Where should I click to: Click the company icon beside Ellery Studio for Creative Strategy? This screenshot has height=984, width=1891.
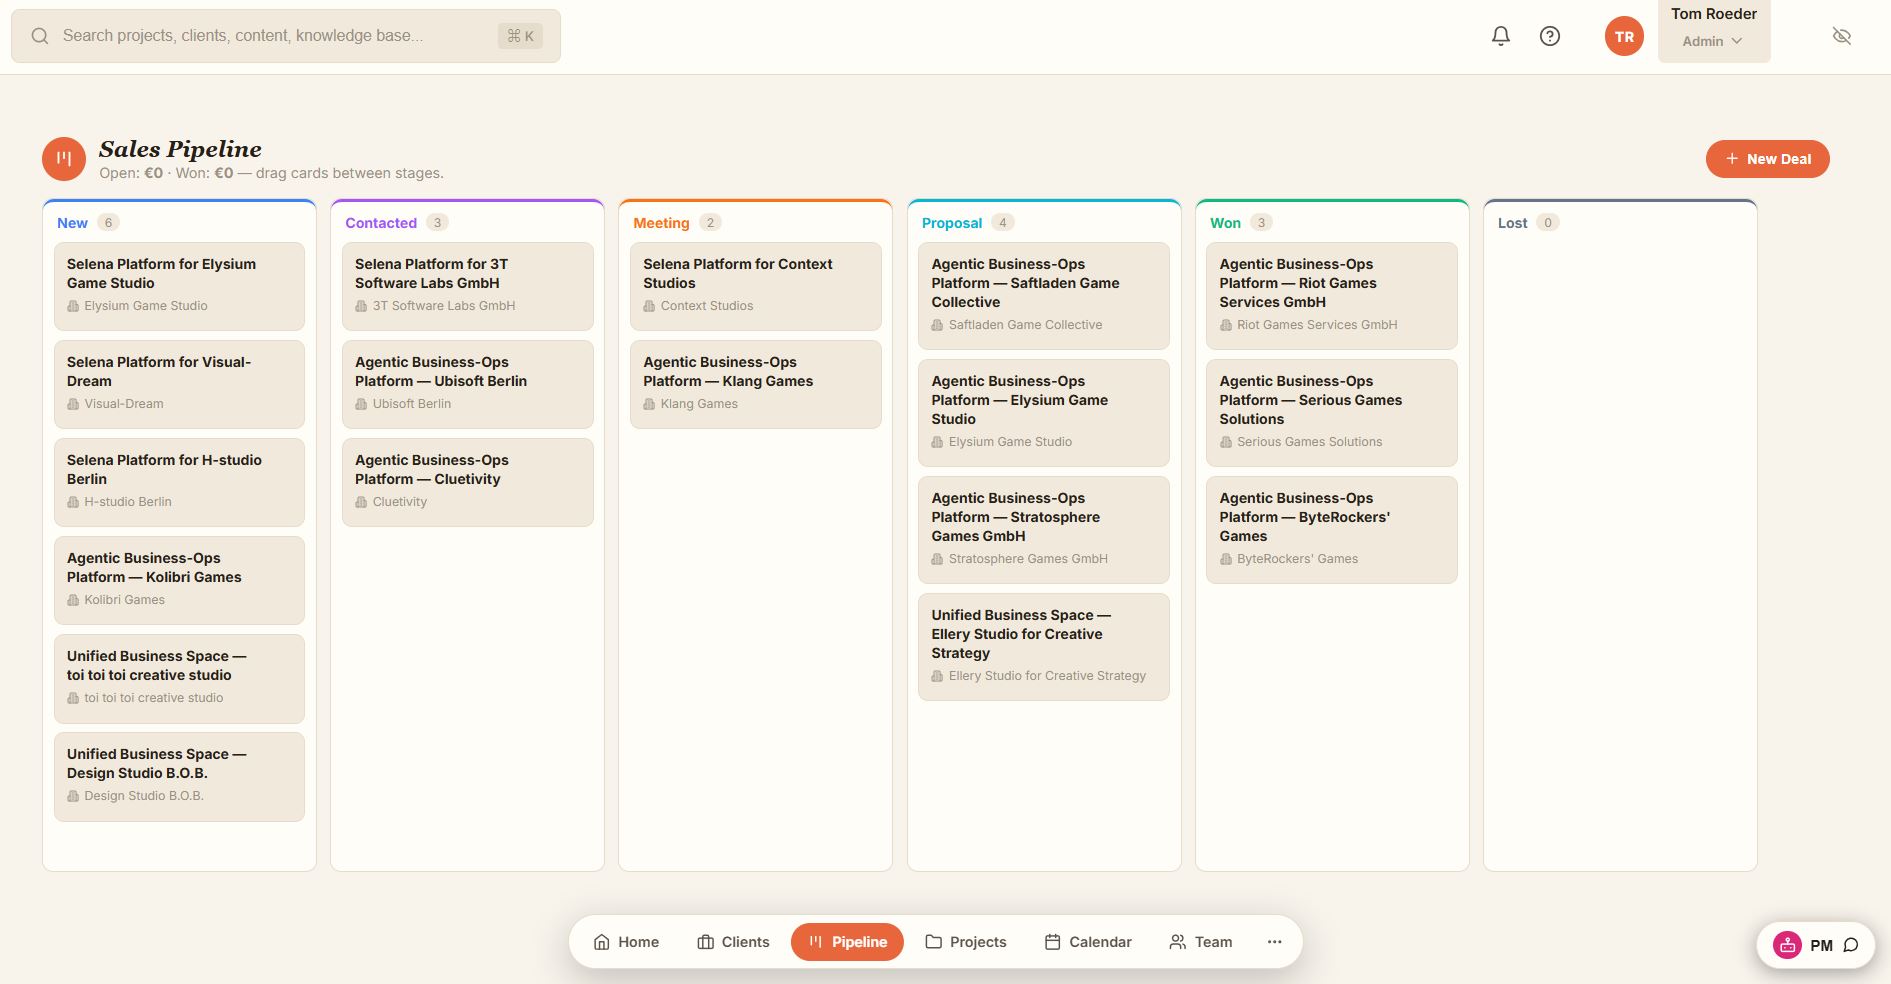click(x=937, y=676)
